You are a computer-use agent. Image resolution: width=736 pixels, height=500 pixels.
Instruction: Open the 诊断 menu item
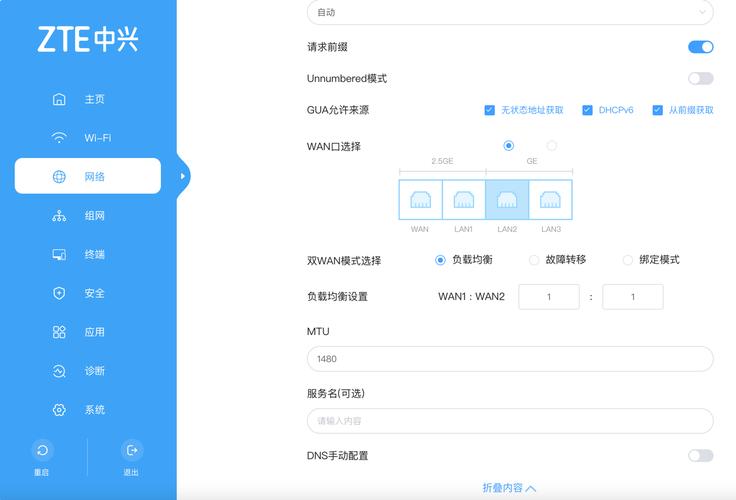(88, 371)
